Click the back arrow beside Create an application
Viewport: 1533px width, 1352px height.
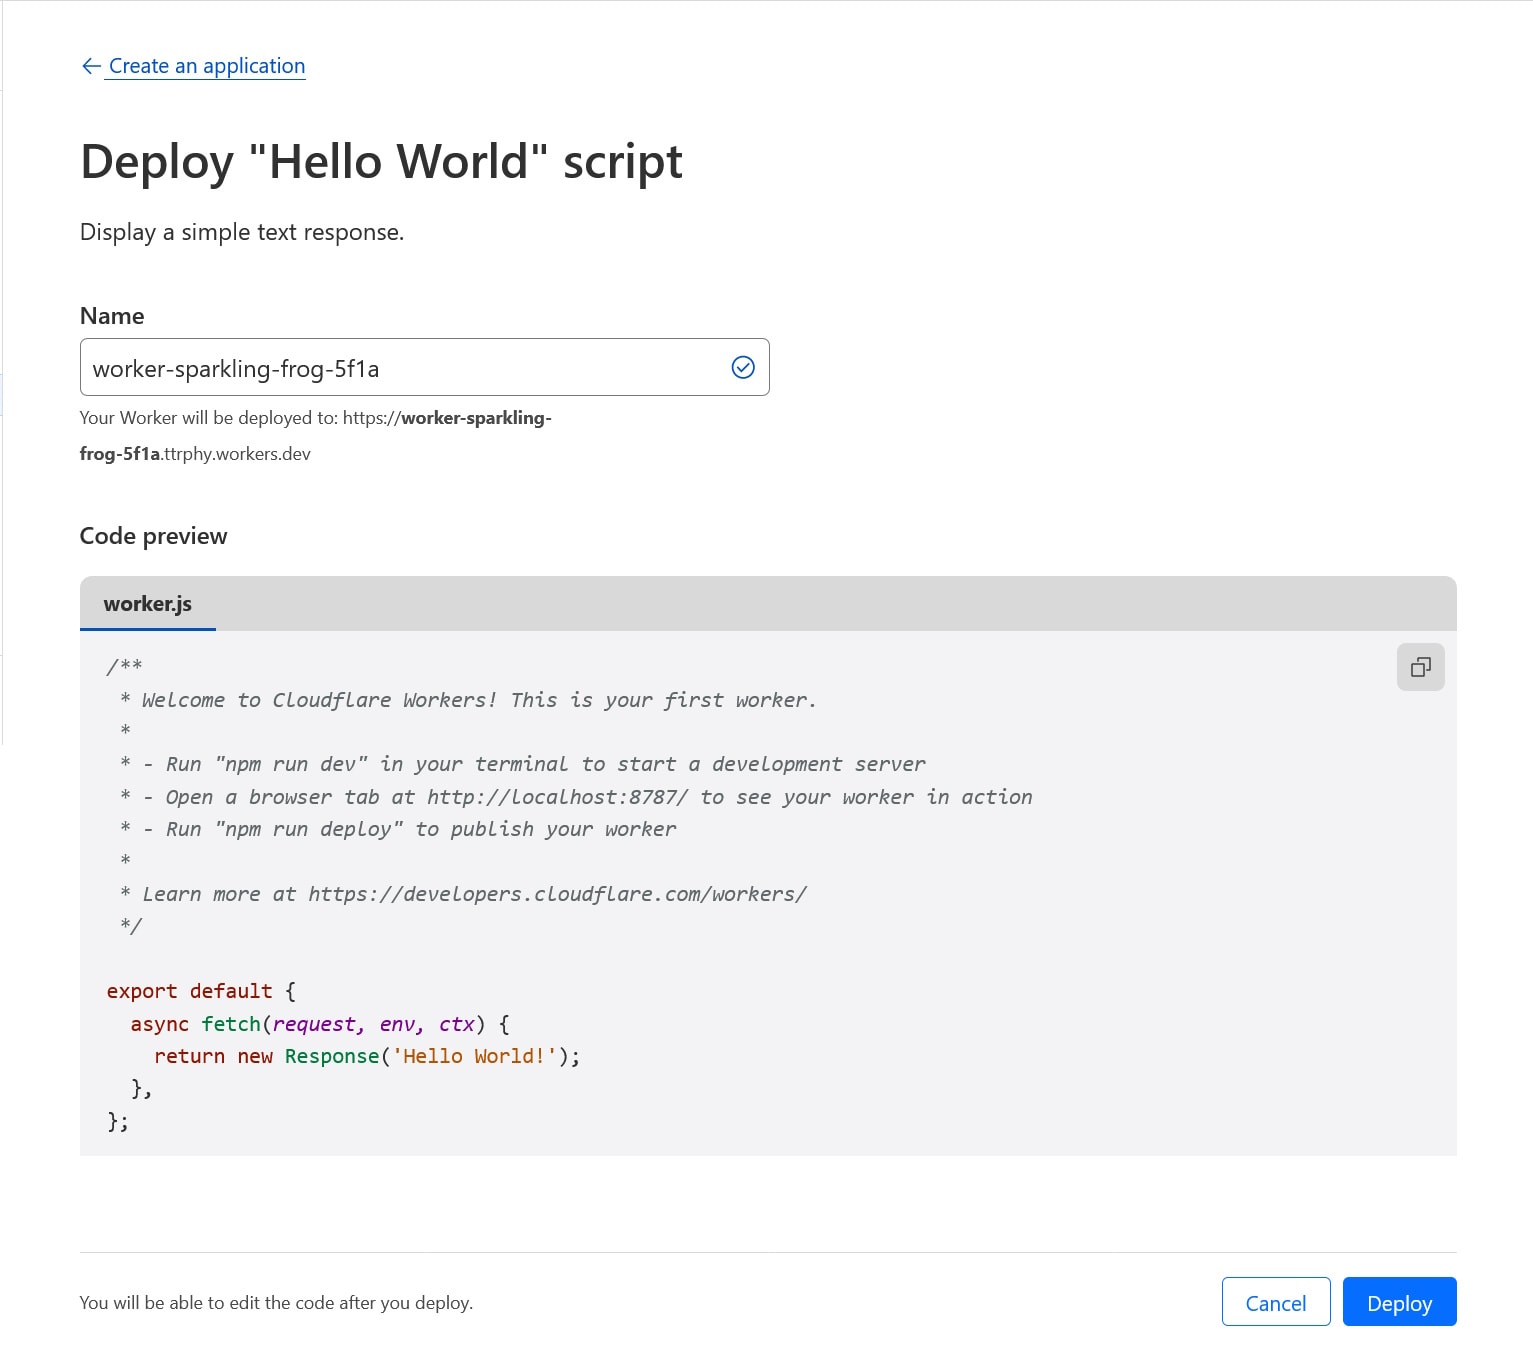point(91,66)
